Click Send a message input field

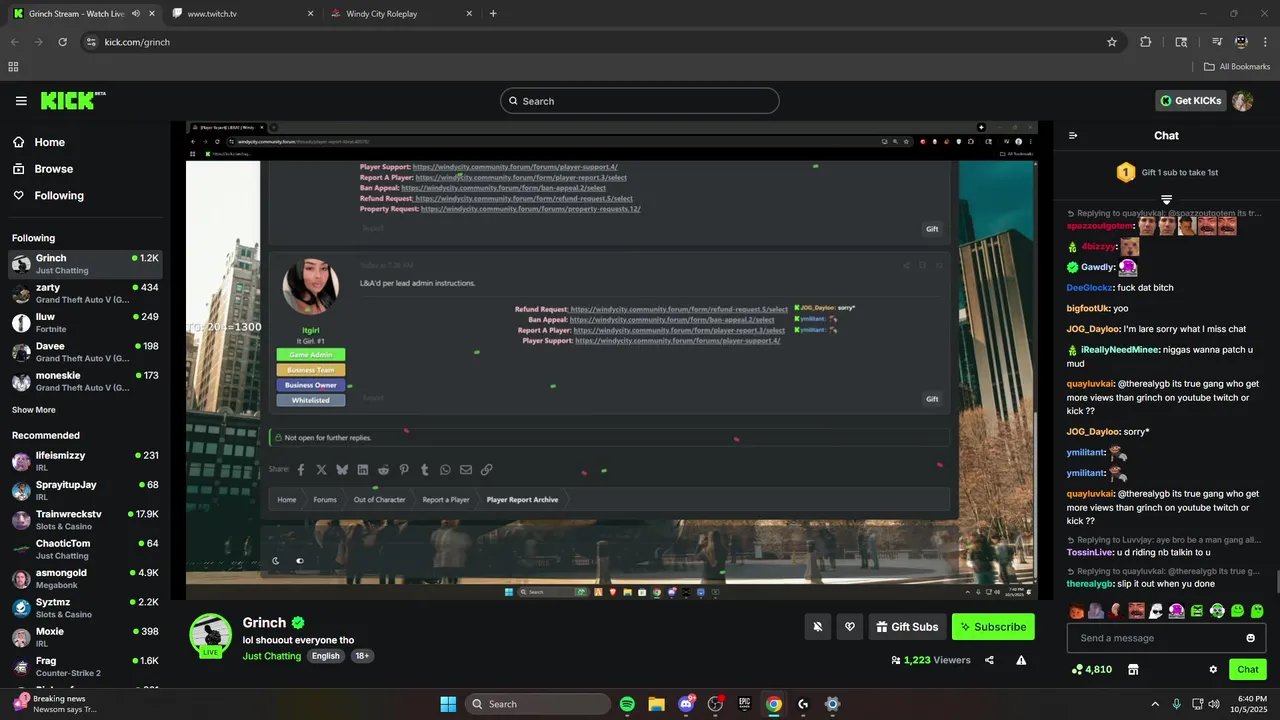tap(1156, 638)
